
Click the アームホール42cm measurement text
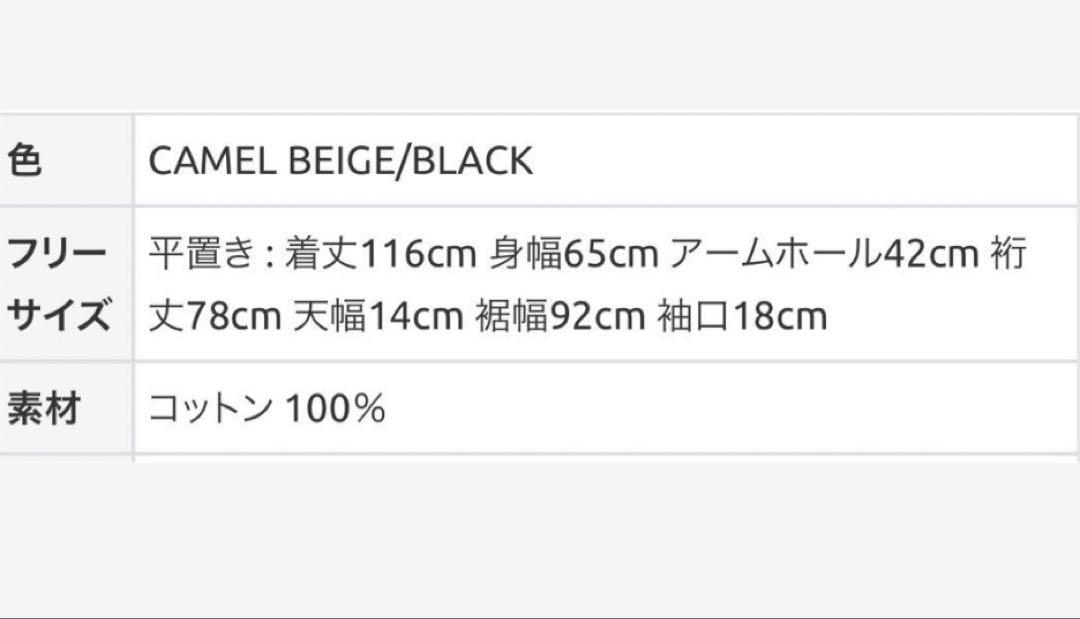click(x=824, y=253)
